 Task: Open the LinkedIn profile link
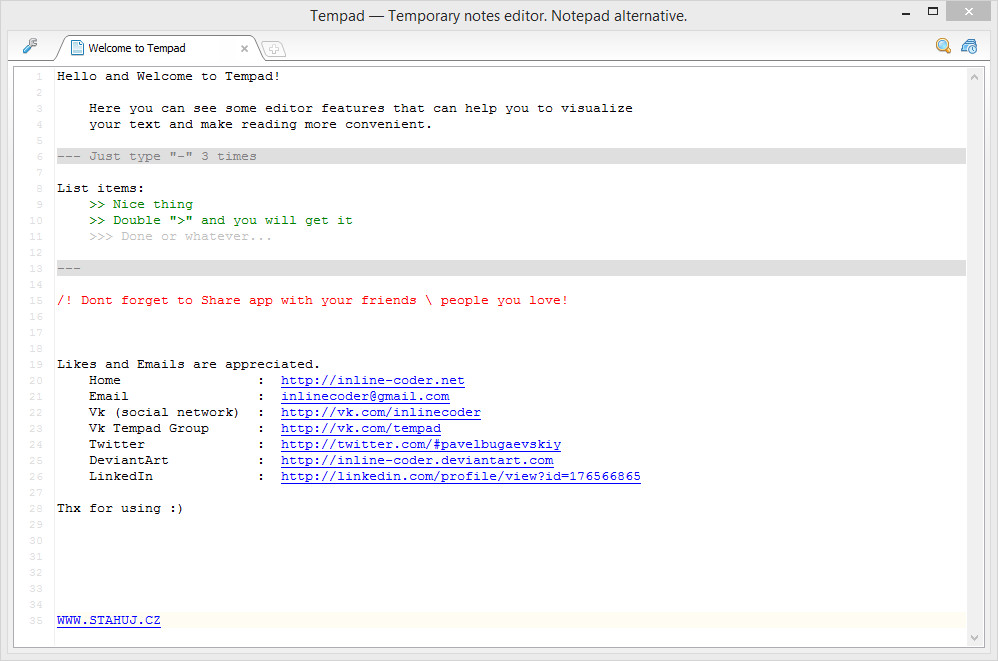click(x=461, y=476)
